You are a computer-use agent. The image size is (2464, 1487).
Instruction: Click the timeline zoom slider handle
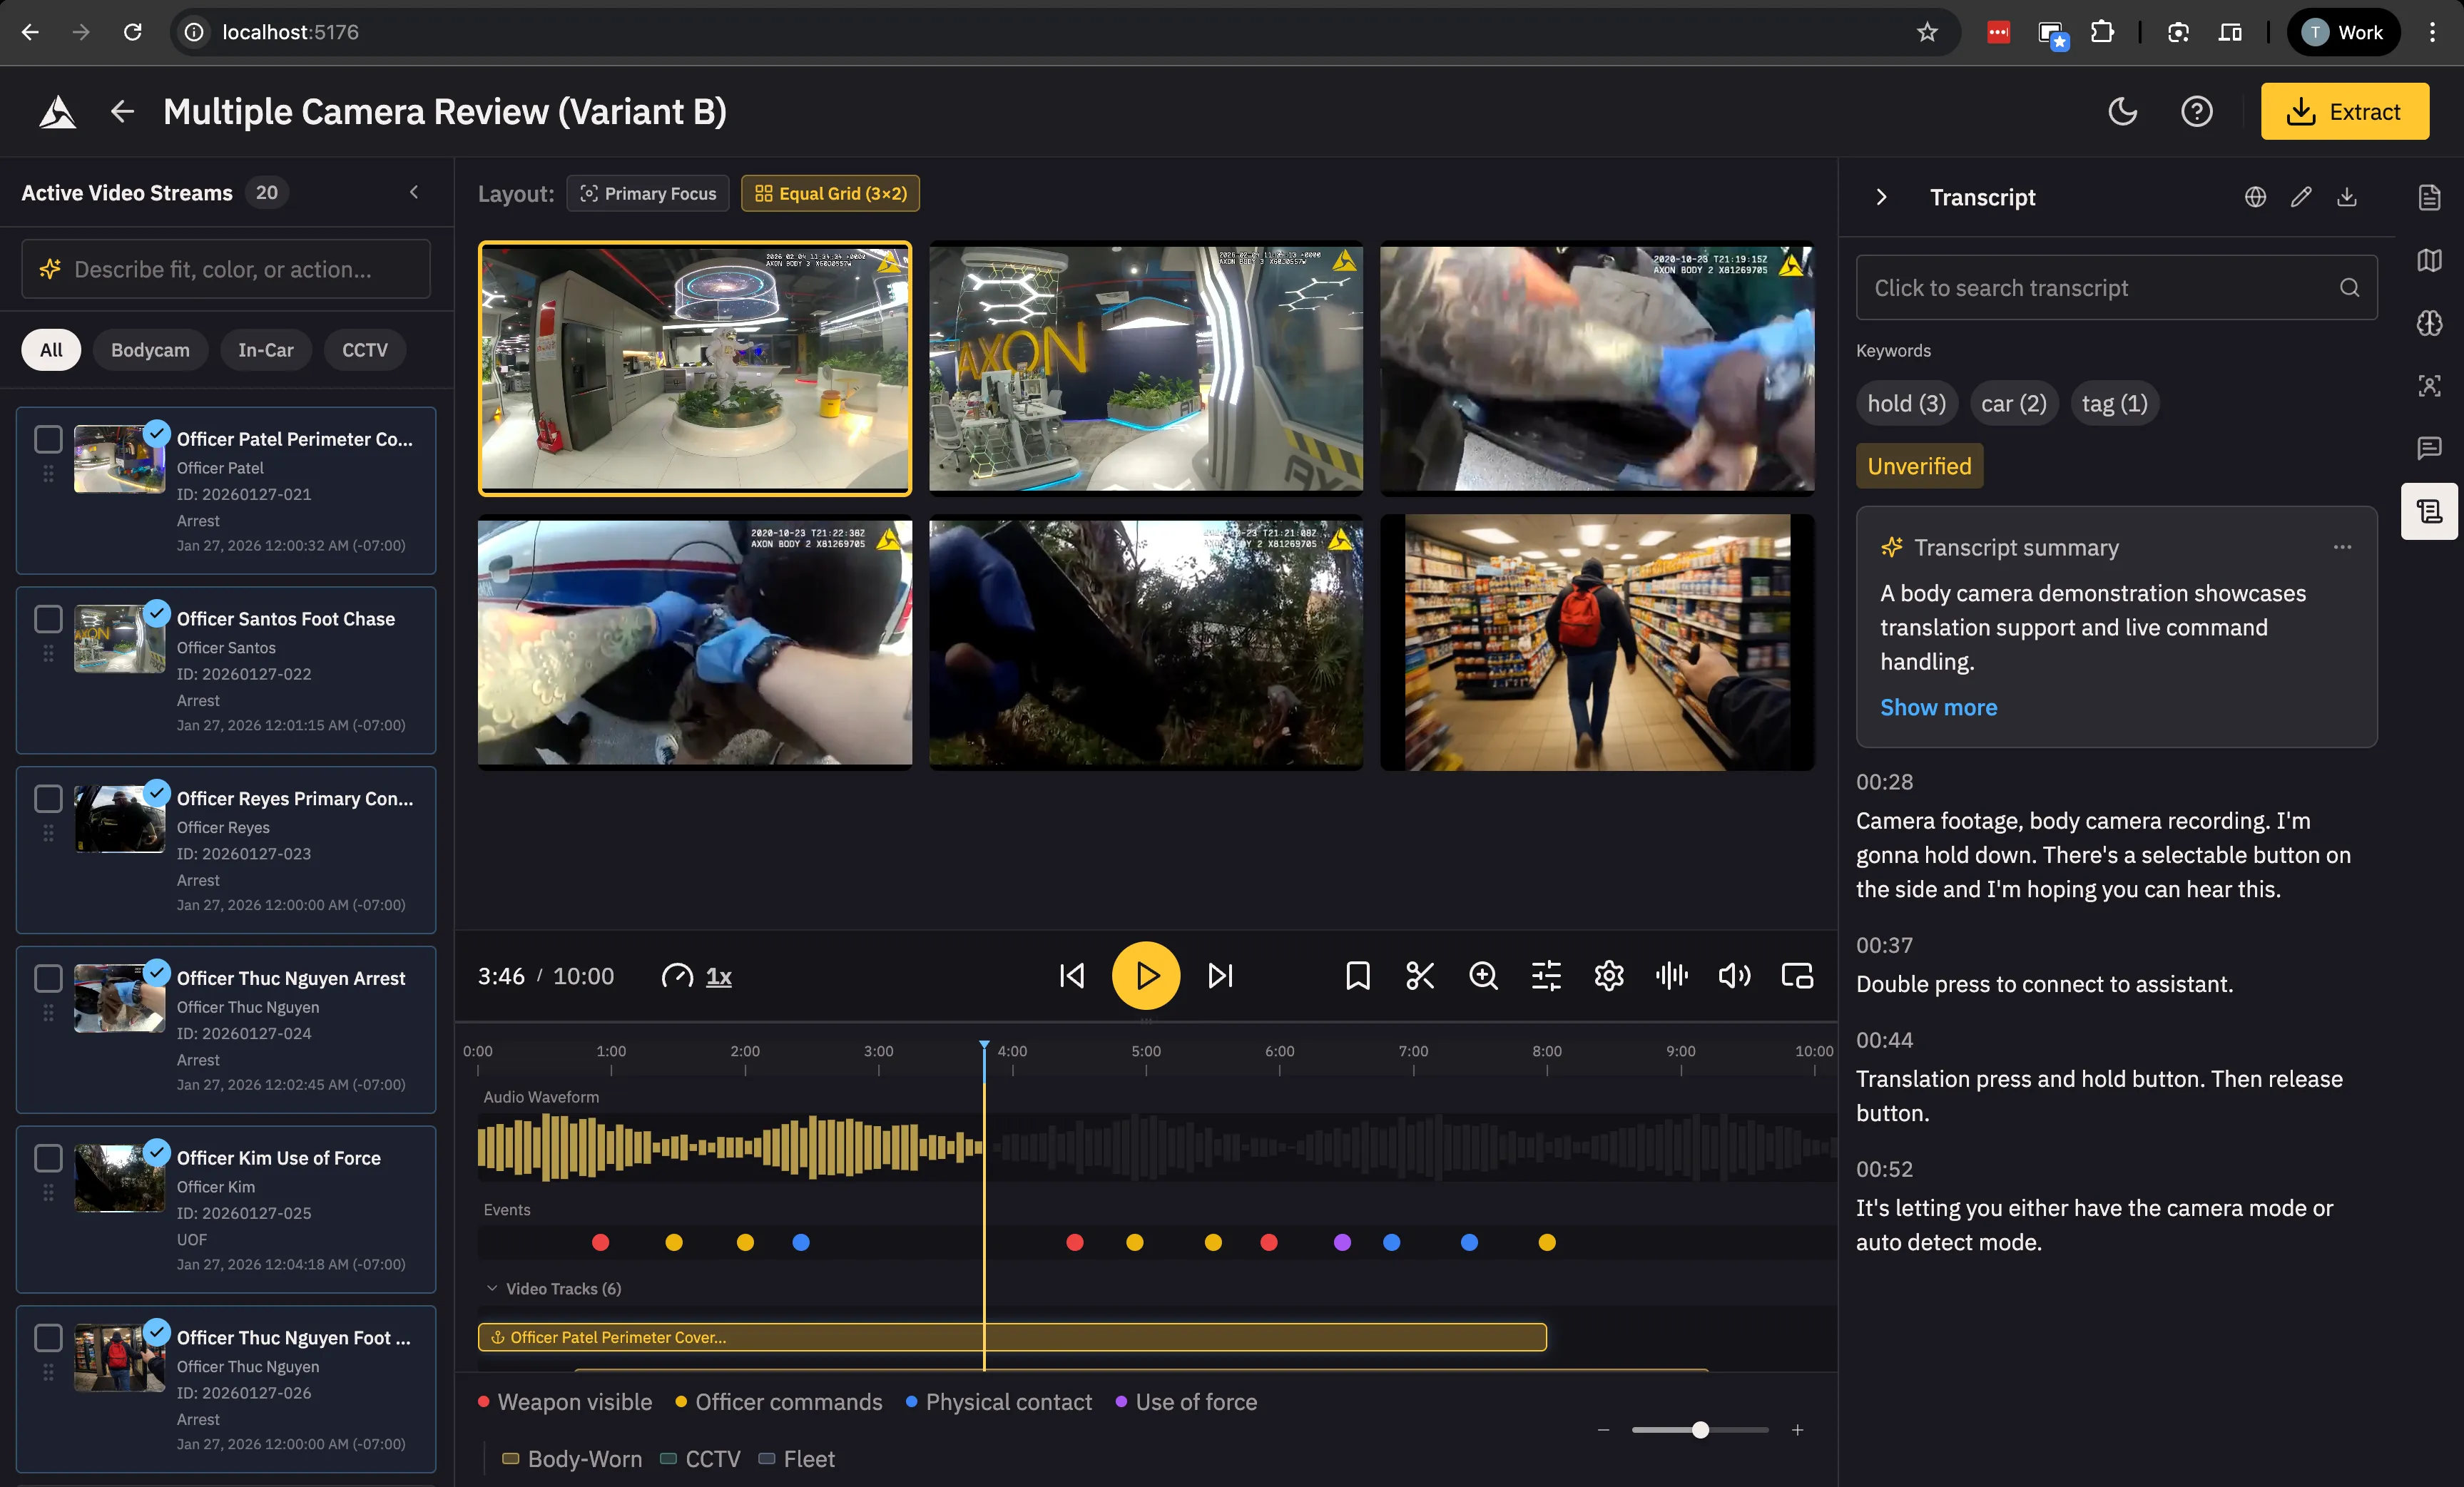[x=1700, y=1430]
